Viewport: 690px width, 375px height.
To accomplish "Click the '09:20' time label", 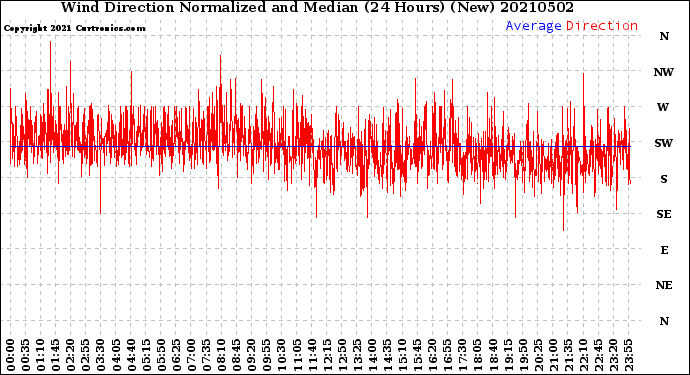I will pyautogui.click(x=252, y=355).
